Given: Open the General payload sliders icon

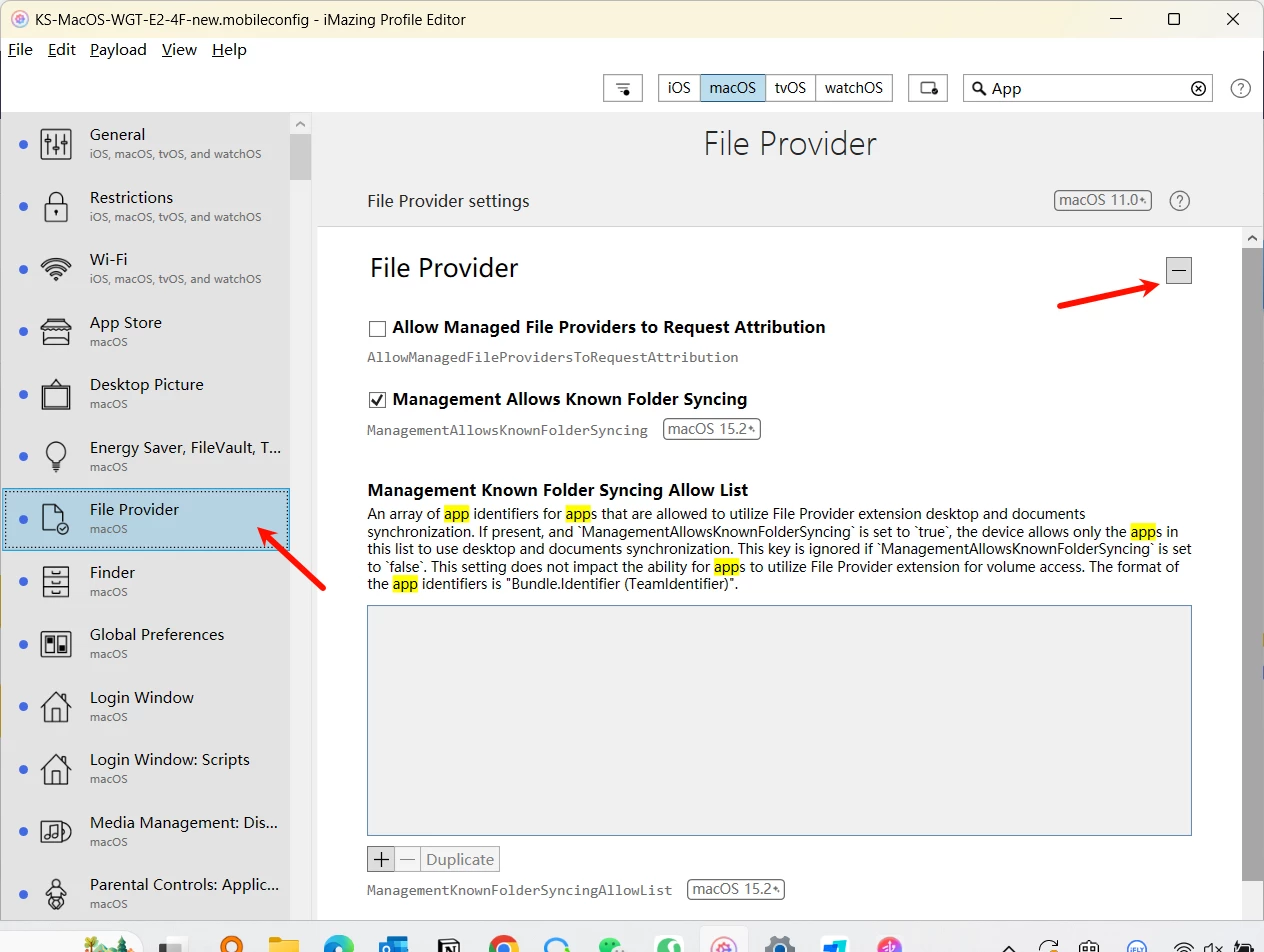Looking at the screenshot, I should [56, 144].
